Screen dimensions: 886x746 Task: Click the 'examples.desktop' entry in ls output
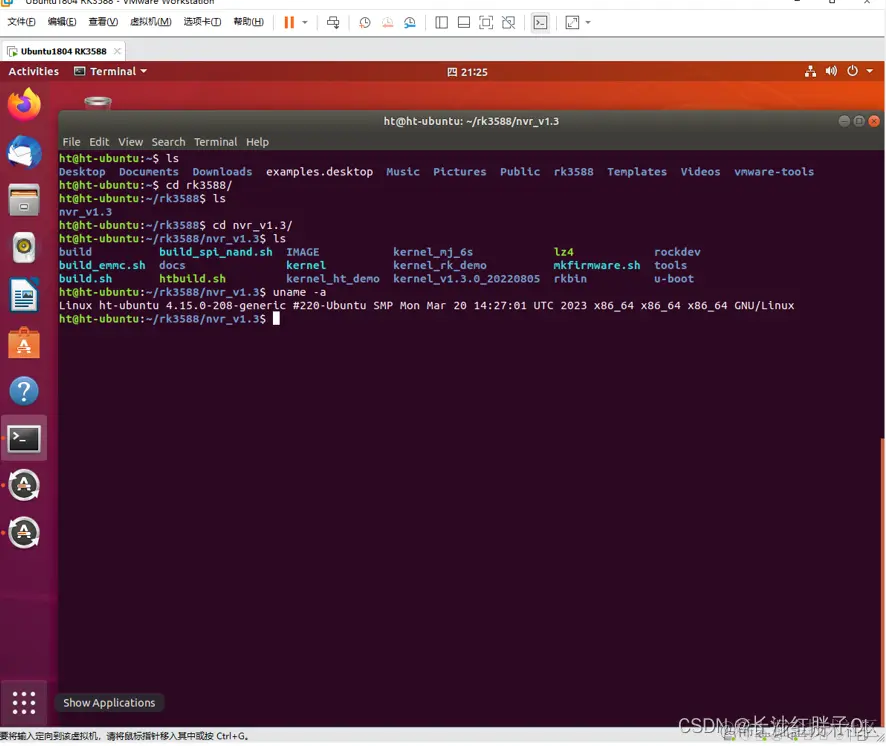click(319, 172)
